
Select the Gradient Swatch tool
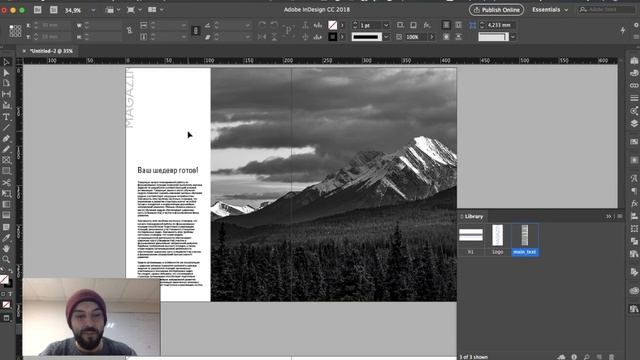point(6,204)
